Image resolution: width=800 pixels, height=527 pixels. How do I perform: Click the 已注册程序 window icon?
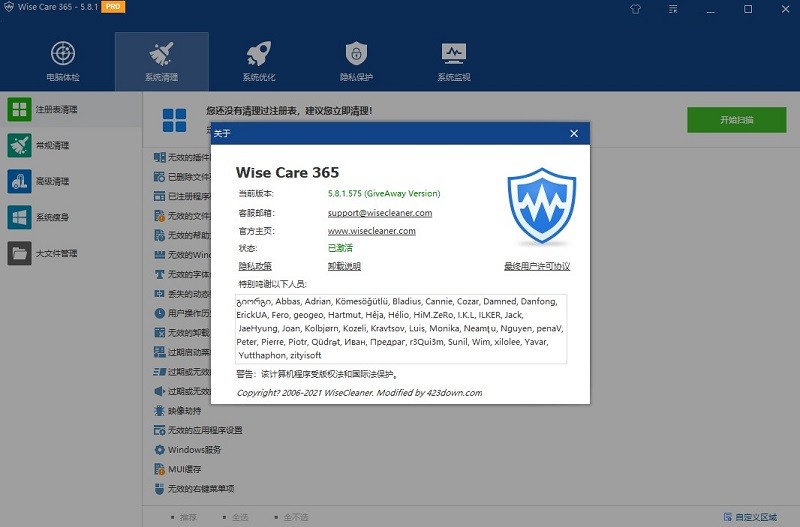tap(159, 196)
